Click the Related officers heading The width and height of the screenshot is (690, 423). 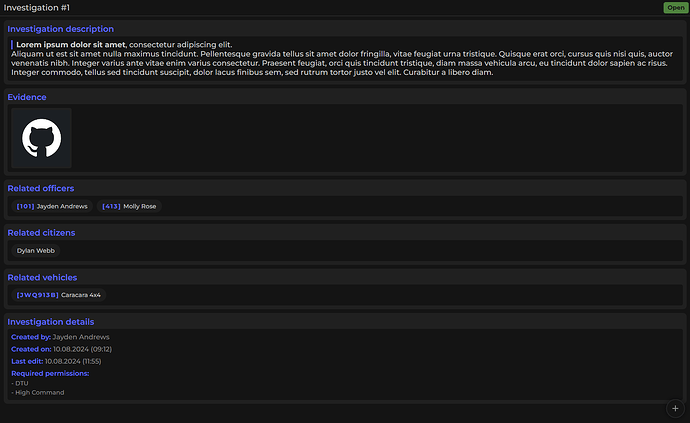[40, 188]
